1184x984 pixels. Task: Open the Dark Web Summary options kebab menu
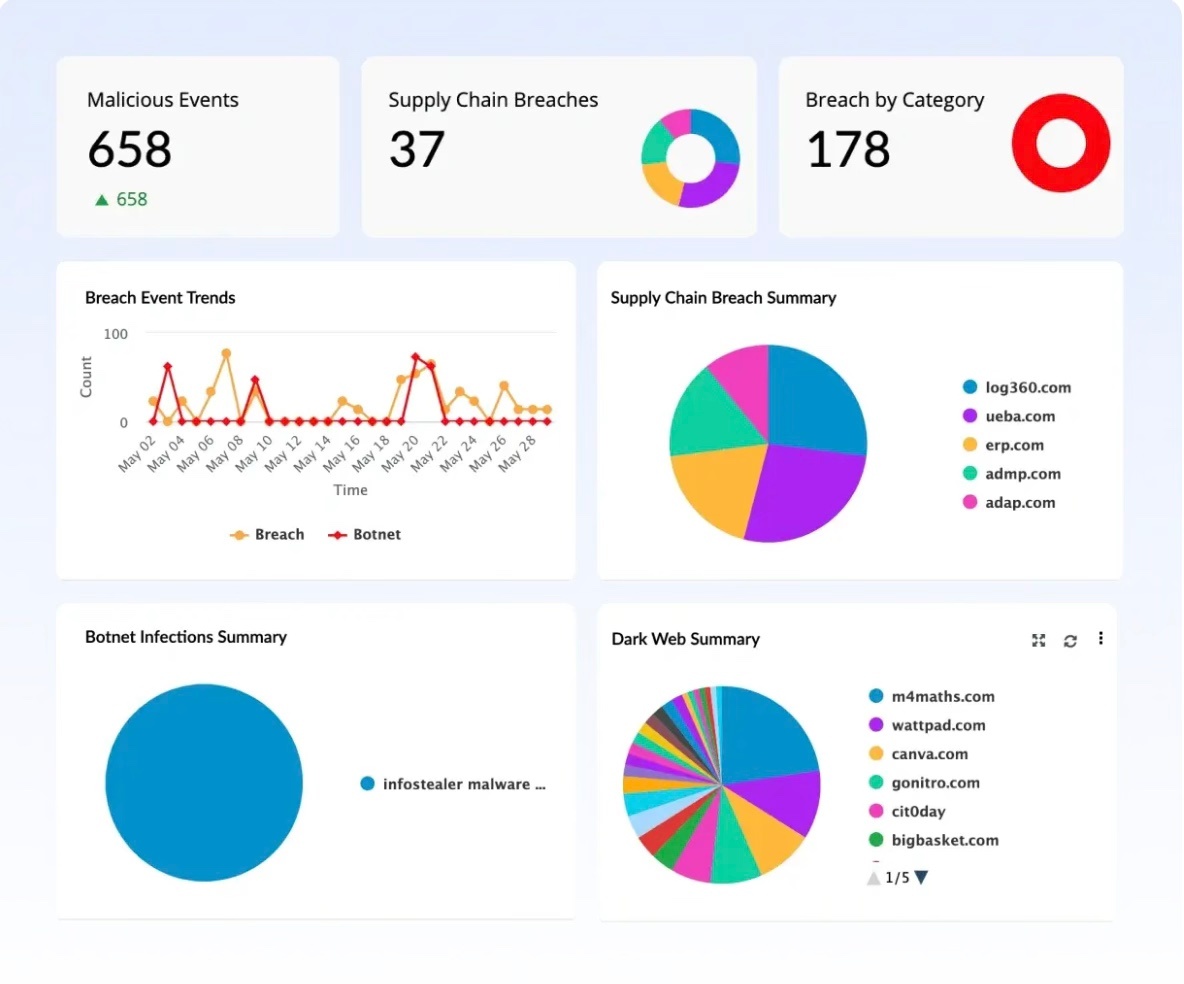pos(1100,639)
